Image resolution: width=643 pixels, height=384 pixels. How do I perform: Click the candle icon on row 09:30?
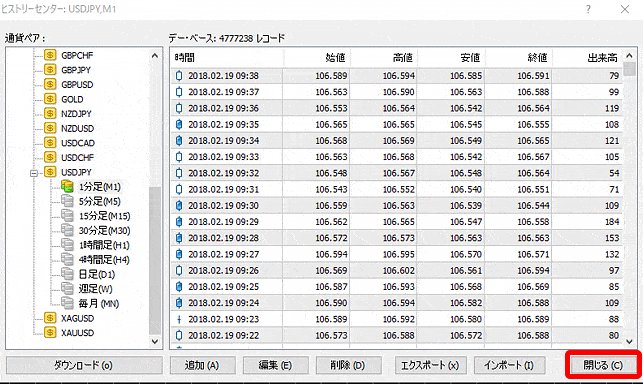coord(179,206)
